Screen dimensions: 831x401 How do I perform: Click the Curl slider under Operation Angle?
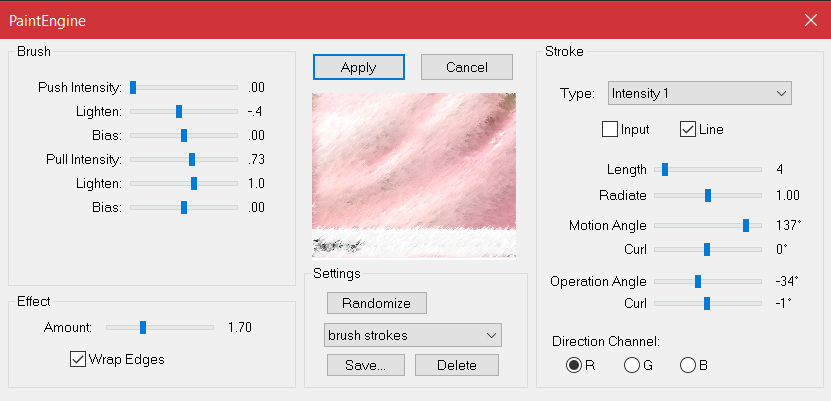[706, 303]
